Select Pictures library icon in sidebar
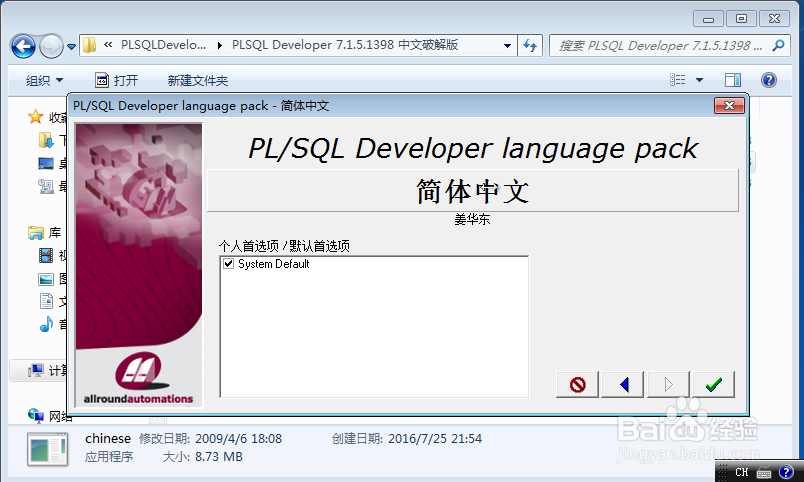804x482 pixels. (x=46, y=279)
